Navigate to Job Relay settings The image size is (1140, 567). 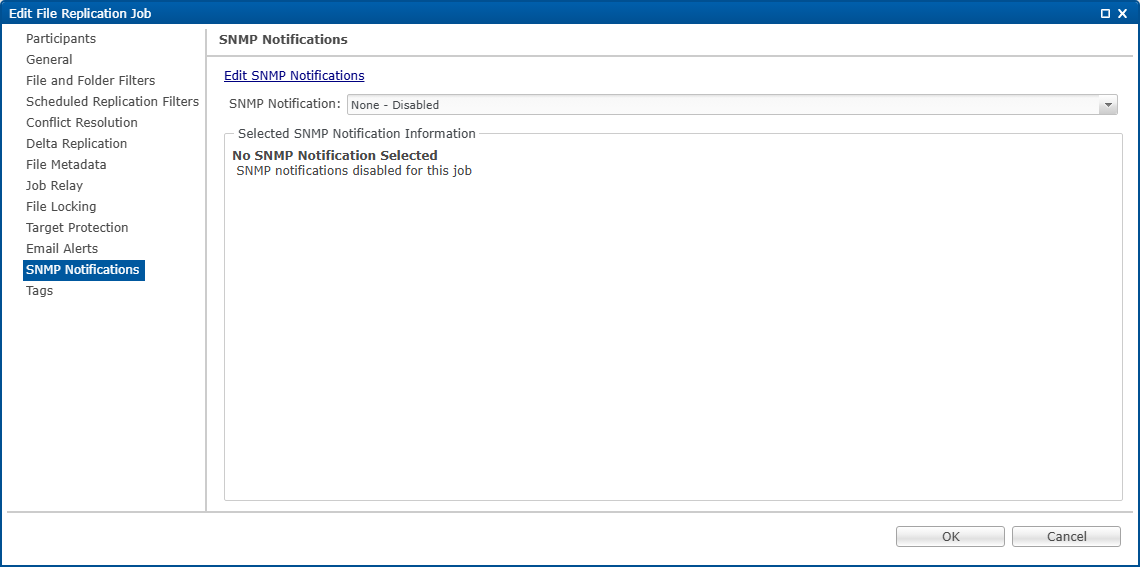click(x=54, y=186)
